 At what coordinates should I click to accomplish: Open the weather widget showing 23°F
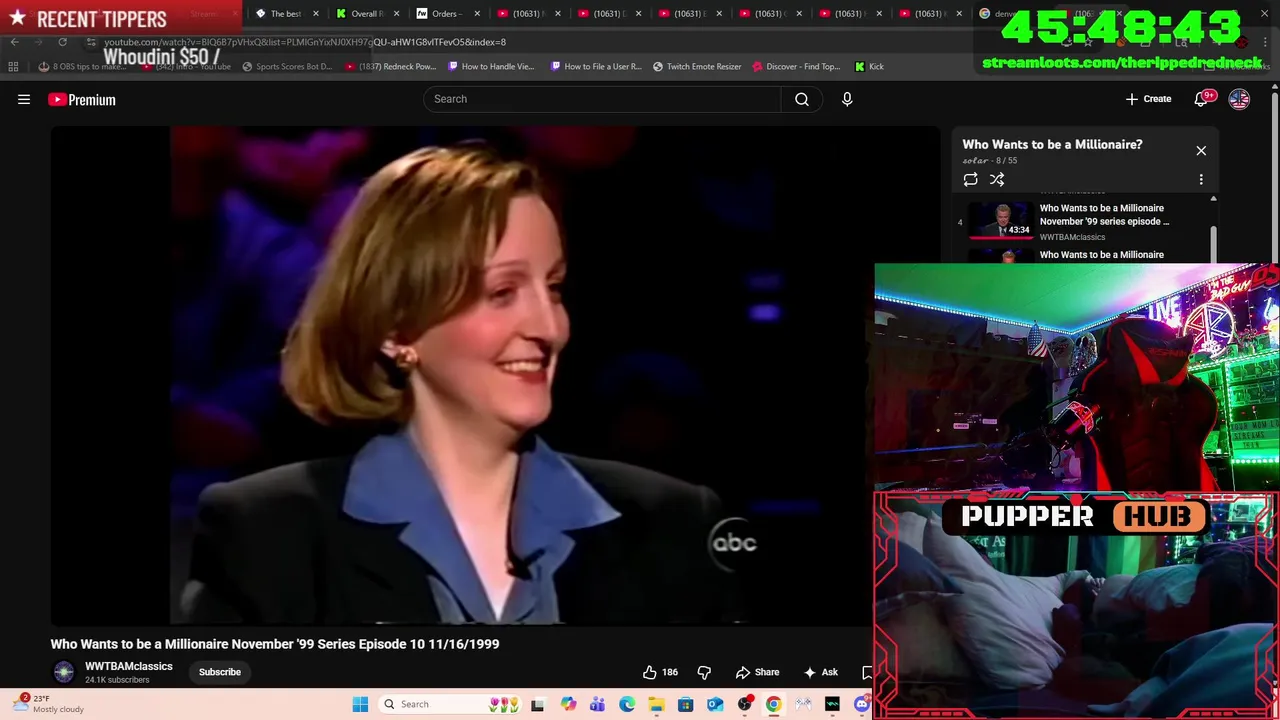pyautogui.click(x=50, y=704)
